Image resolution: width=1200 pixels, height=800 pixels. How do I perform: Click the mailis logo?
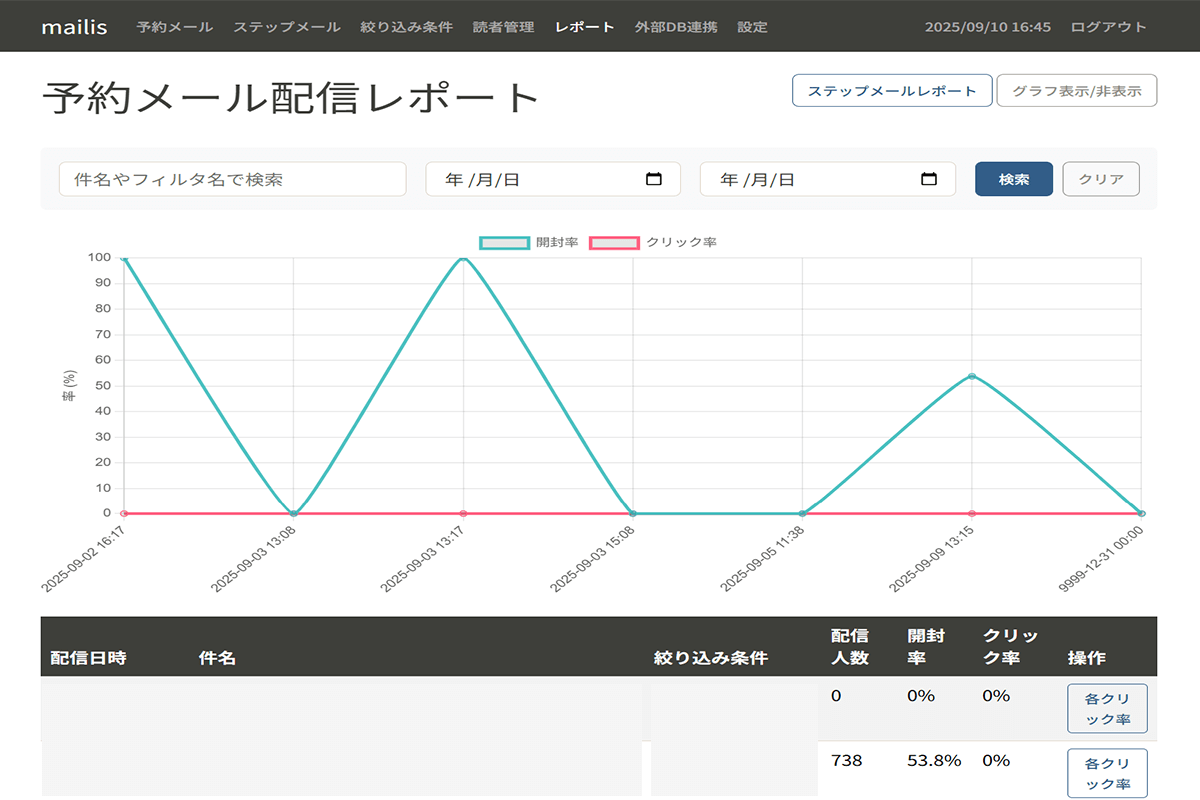pos(75,27)
